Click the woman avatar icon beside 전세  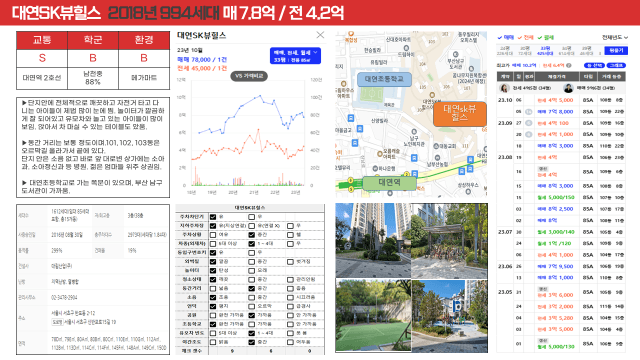504,88
